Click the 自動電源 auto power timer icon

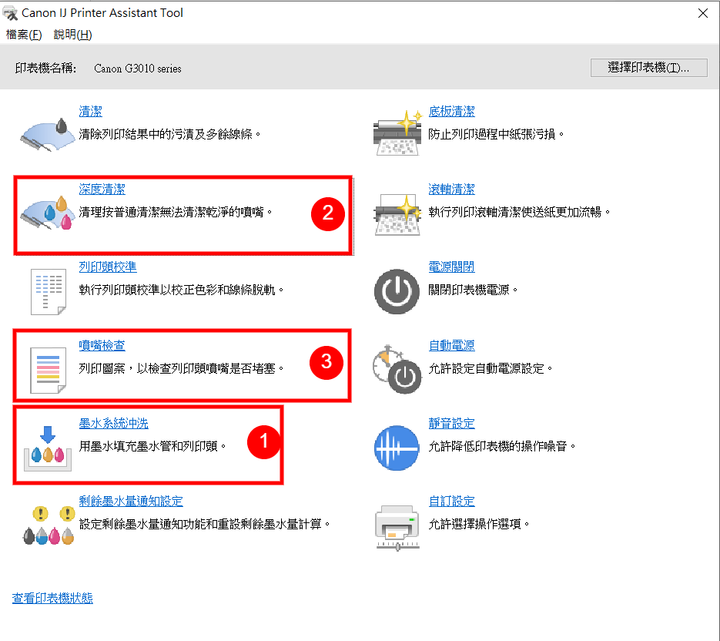click(397, 370)
